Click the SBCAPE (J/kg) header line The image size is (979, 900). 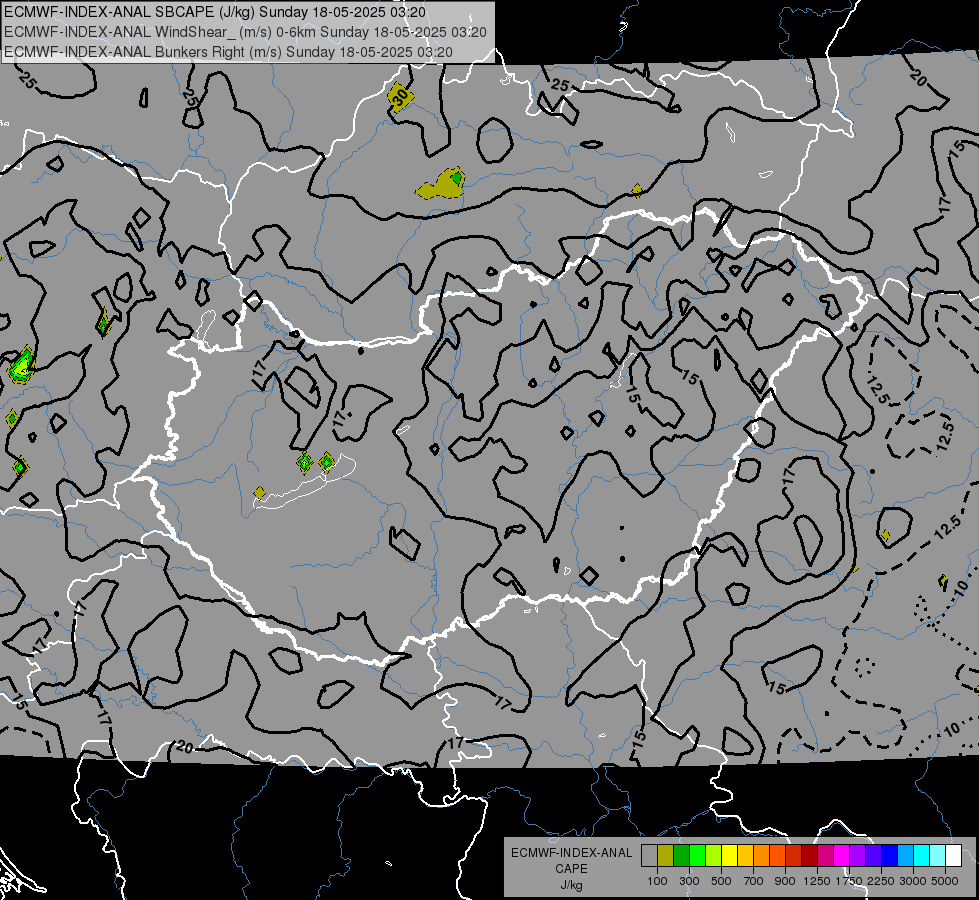coord(215,12)
